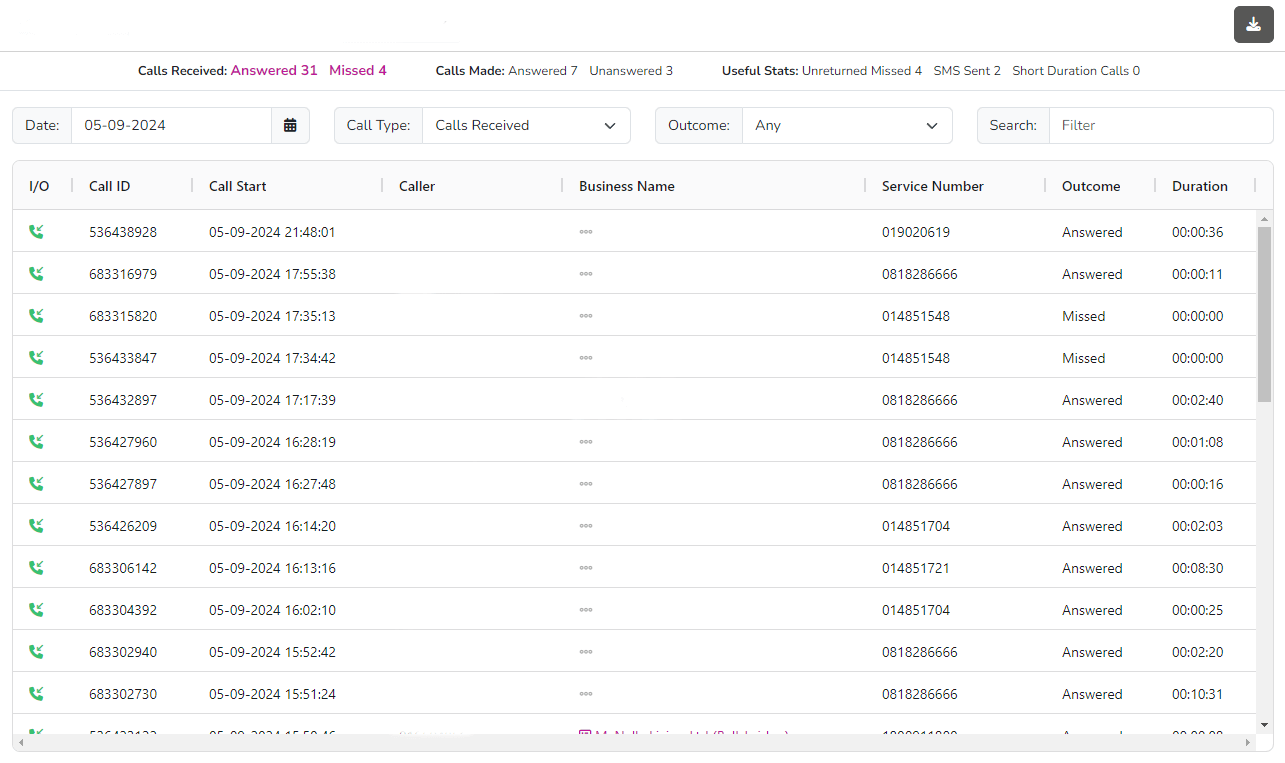Image resolution: width=1285 pixels, height=763 pixels.
Task: Click business name ellipsis for call 683315820
Action: (x=586, y=316)
